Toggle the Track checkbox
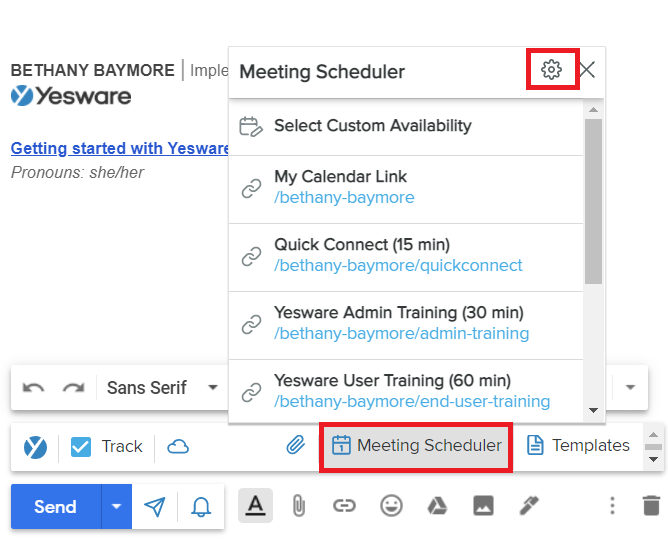The height and width of the screenshot is (542, 668). (x=81, y=447)
